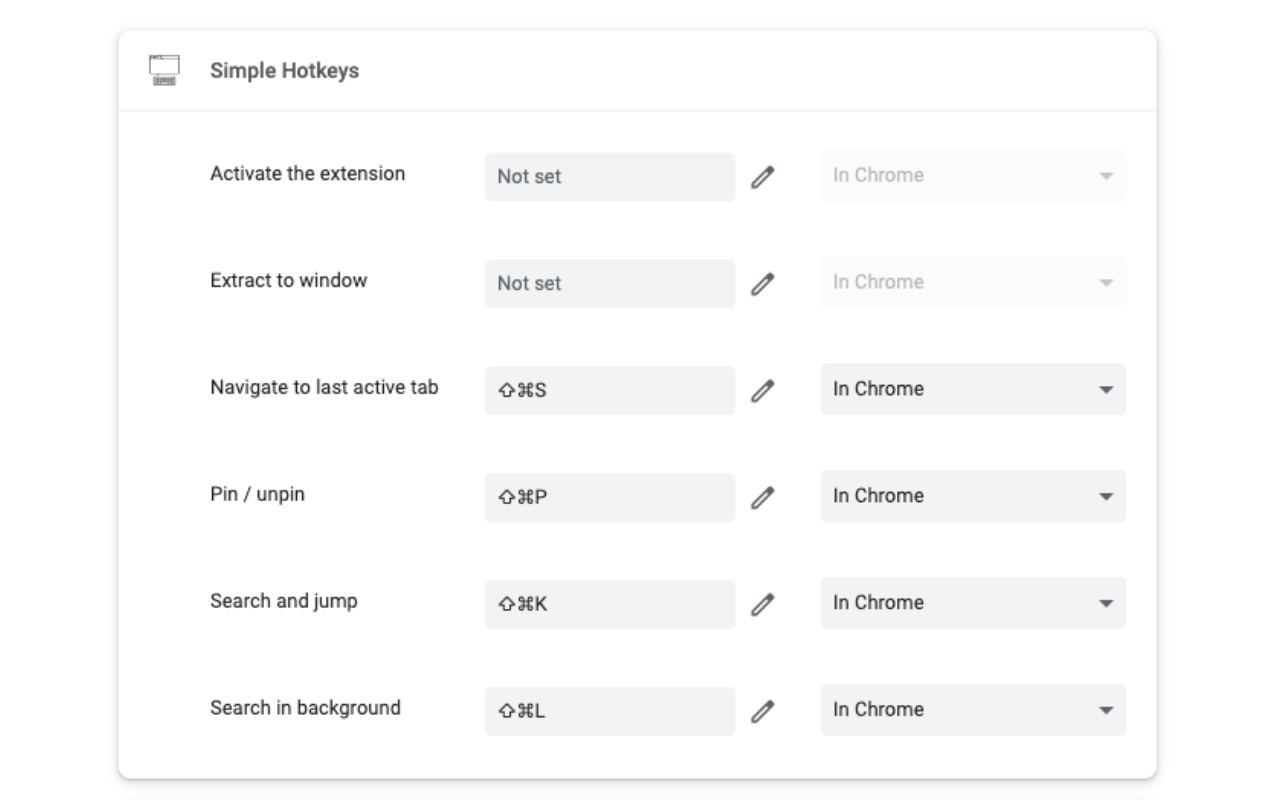
Task: Click the edit pencil for Navigate to last active tab
Action: (763, 389)
